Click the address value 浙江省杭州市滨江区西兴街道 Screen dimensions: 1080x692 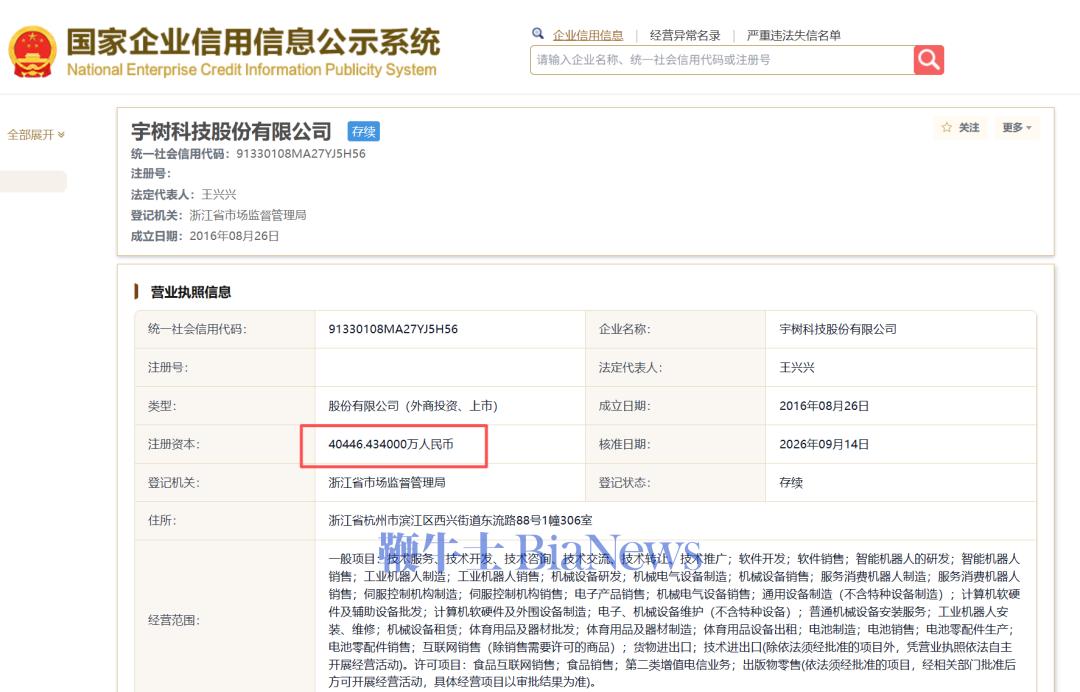pyautogui.click(x=460, y=521)
